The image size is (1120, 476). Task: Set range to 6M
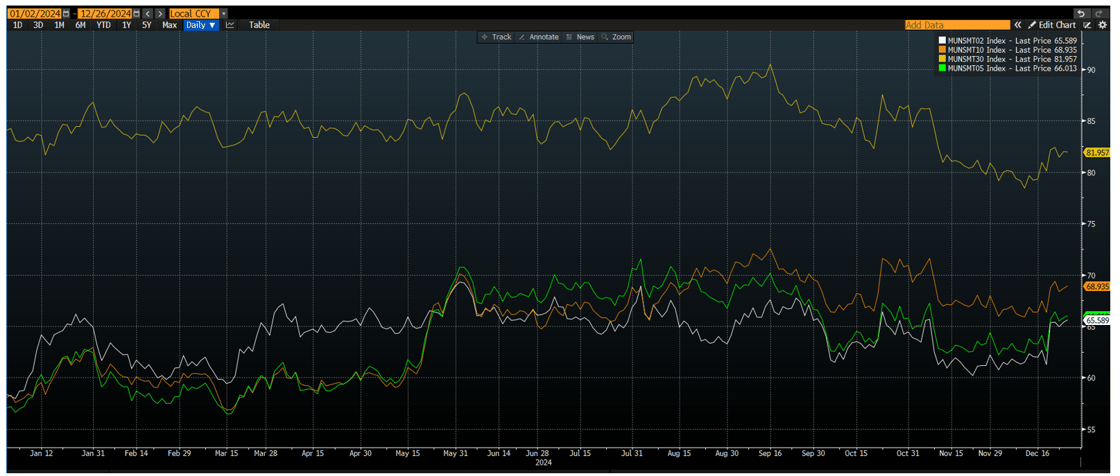pos(80,25)
